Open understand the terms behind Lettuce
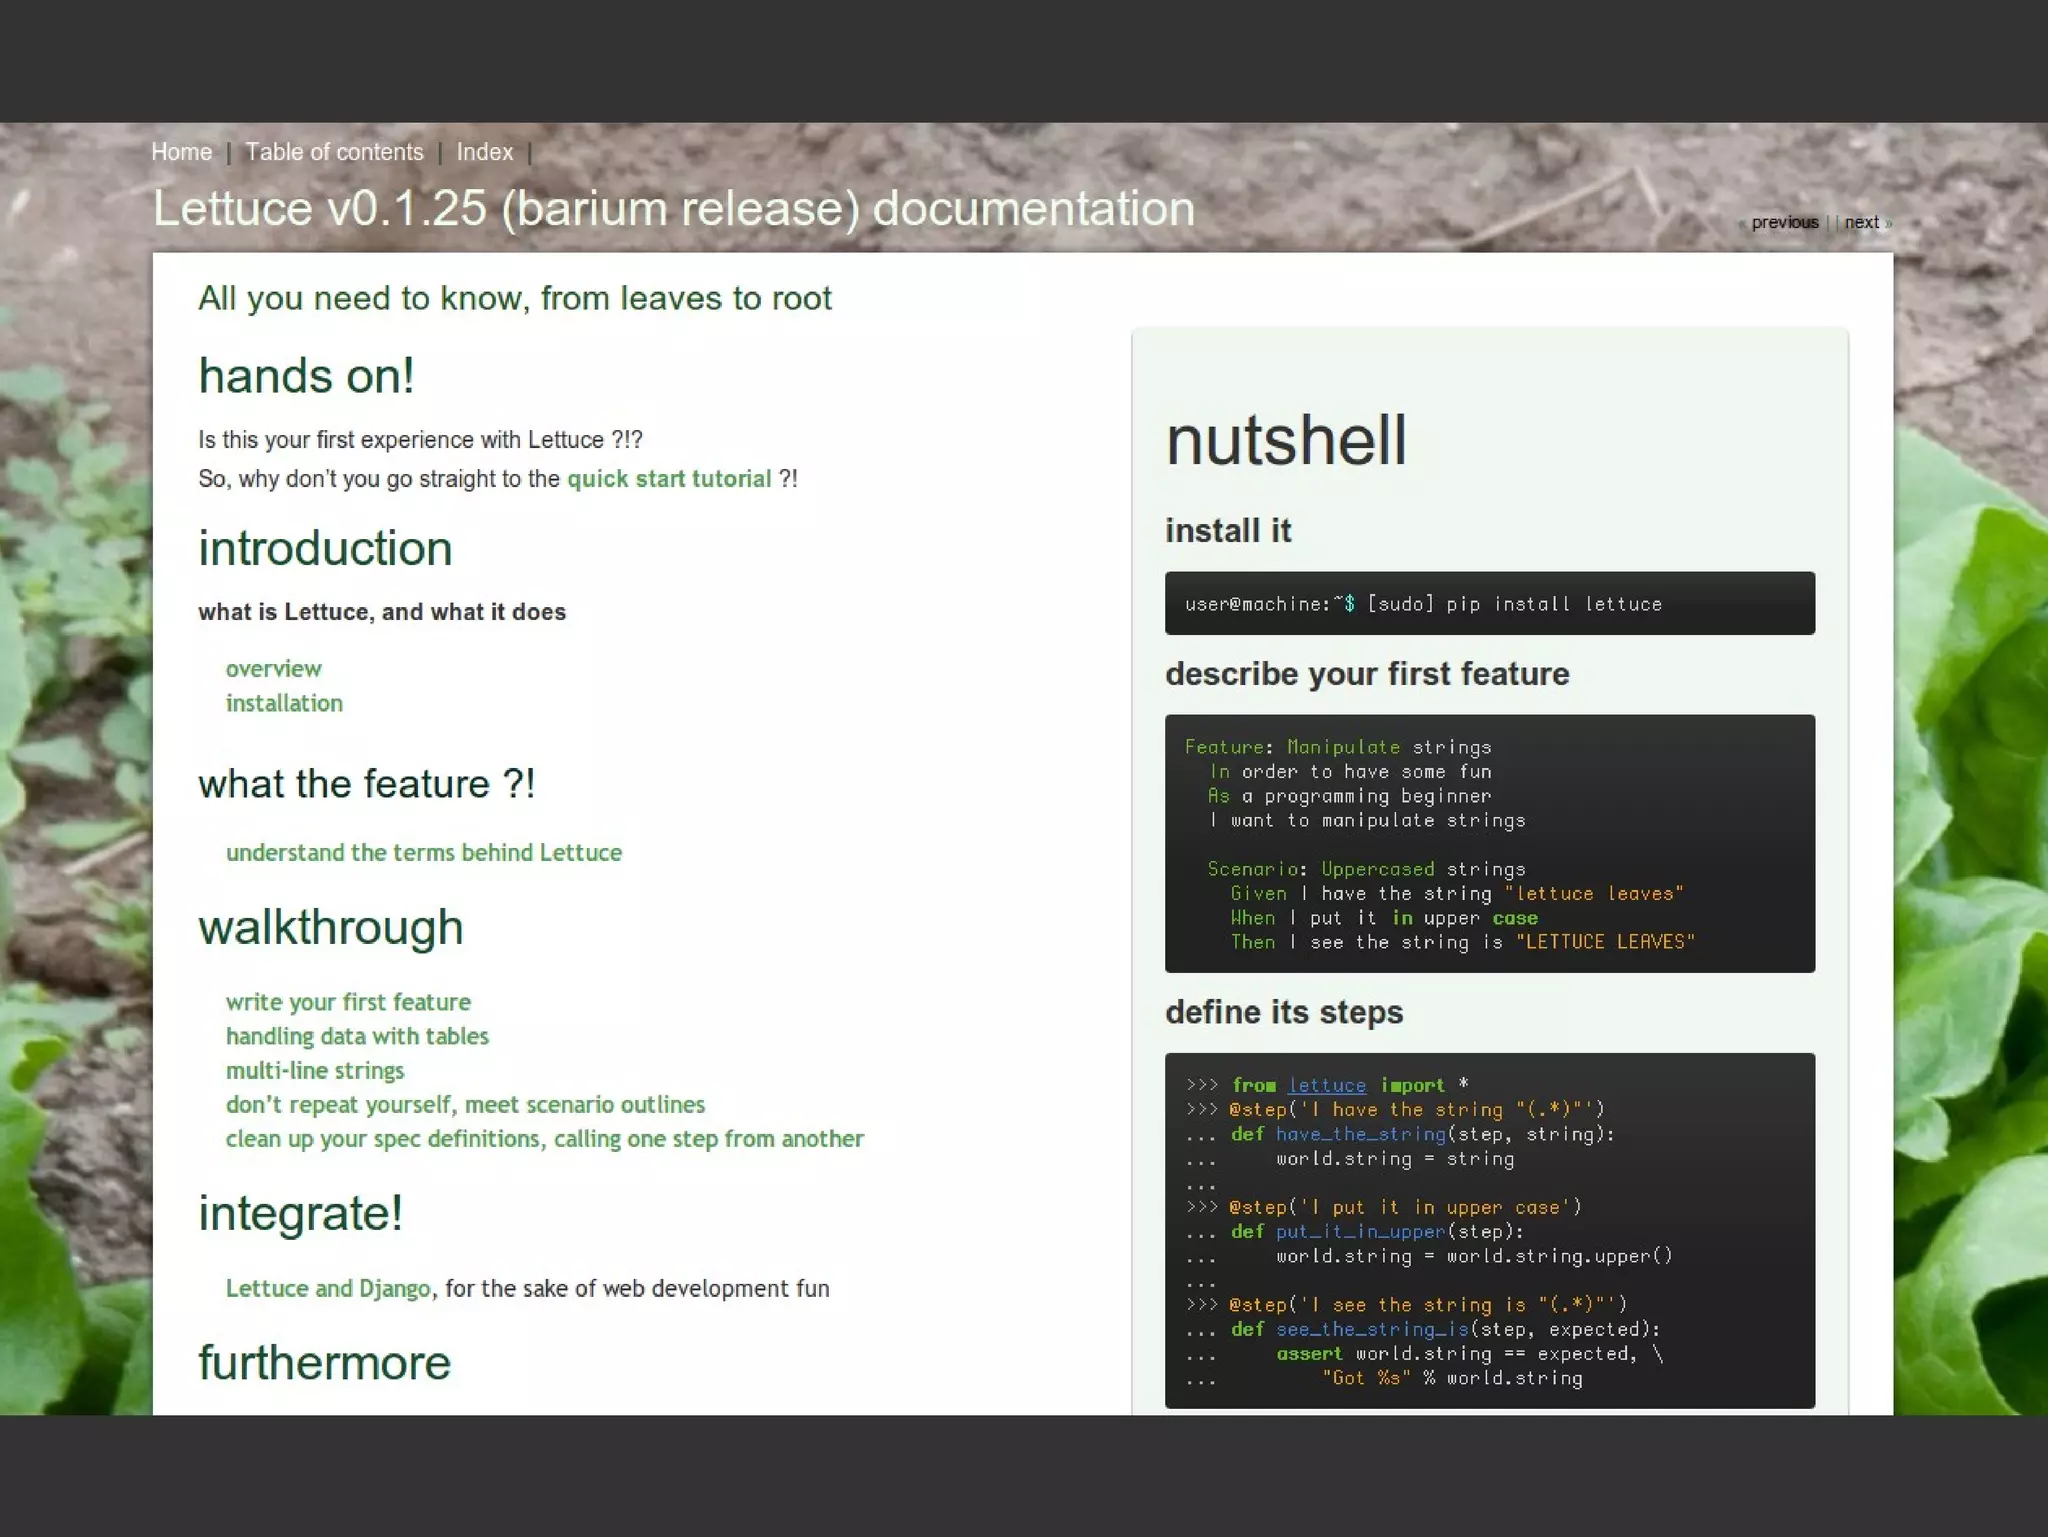This screenshot has height=1537, width=2048. [424, 852]
